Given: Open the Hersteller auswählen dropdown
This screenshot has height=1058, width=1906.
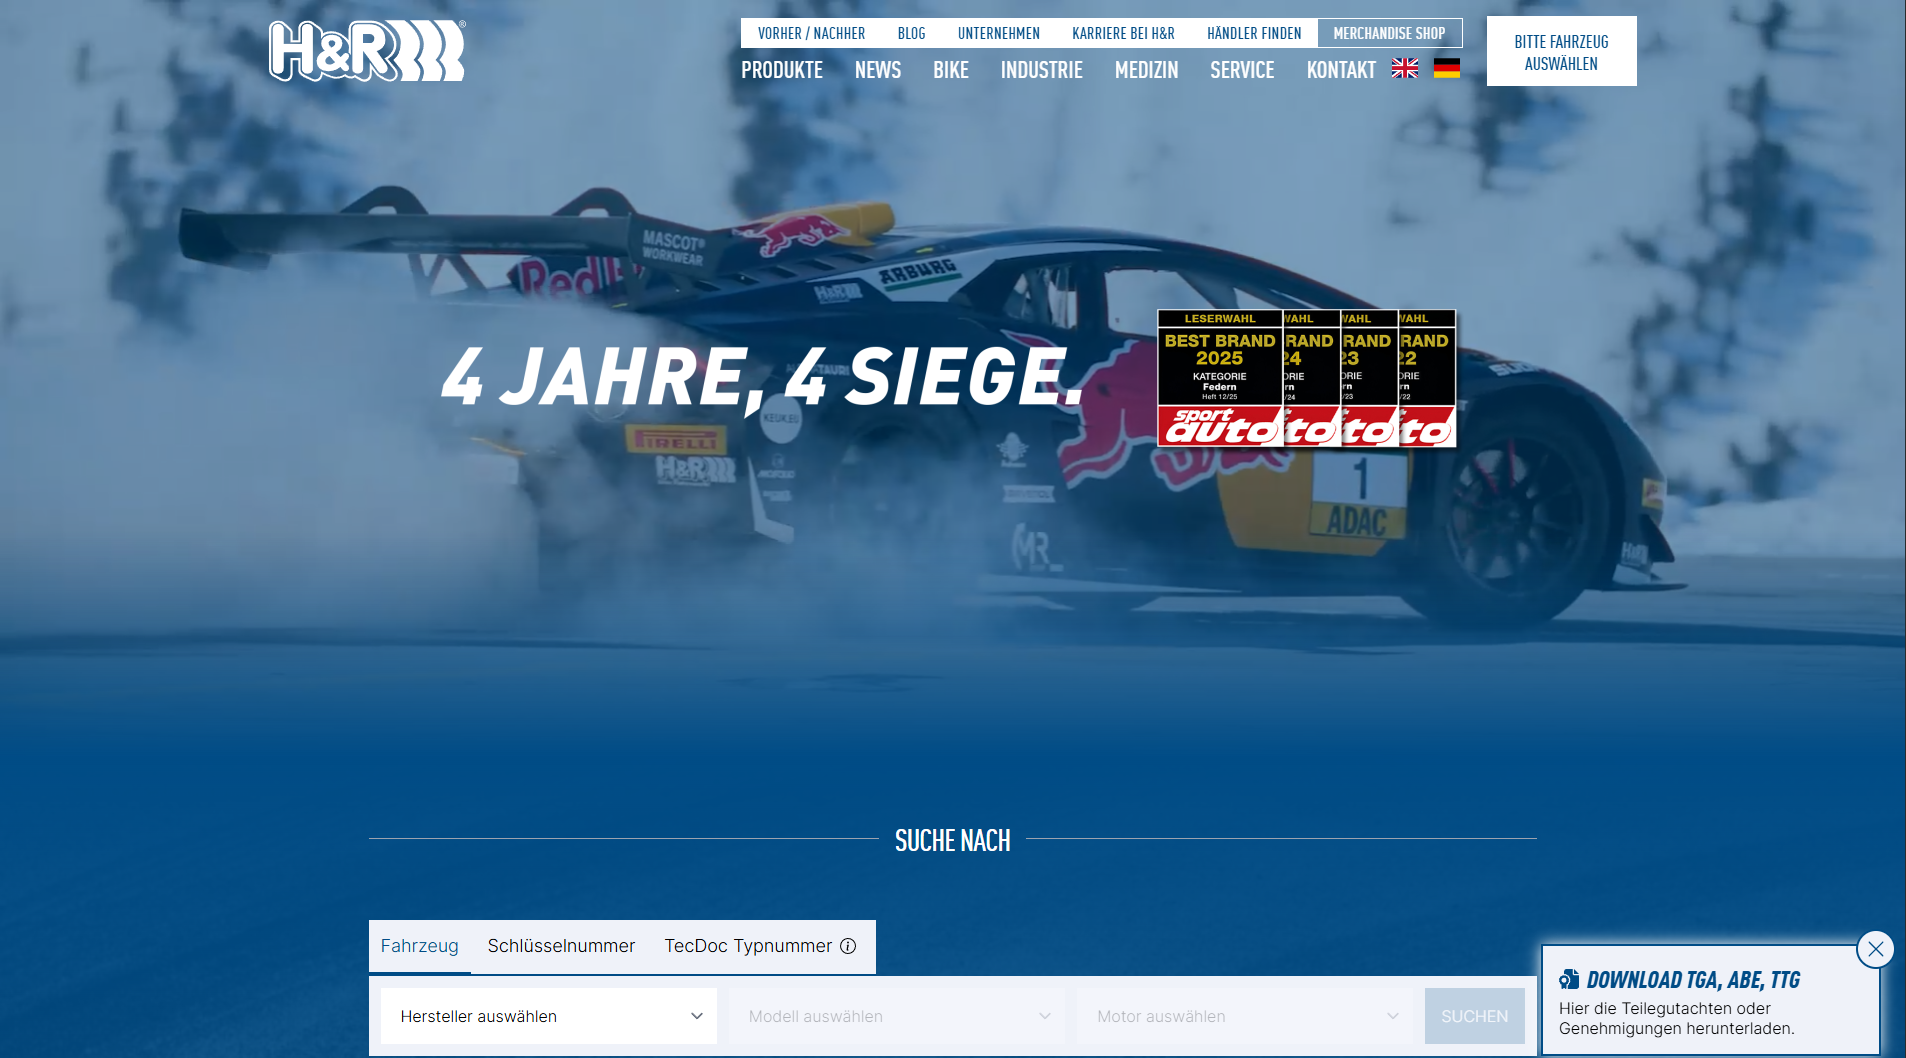Looking at the screenshot, I should click(548, 1016).
